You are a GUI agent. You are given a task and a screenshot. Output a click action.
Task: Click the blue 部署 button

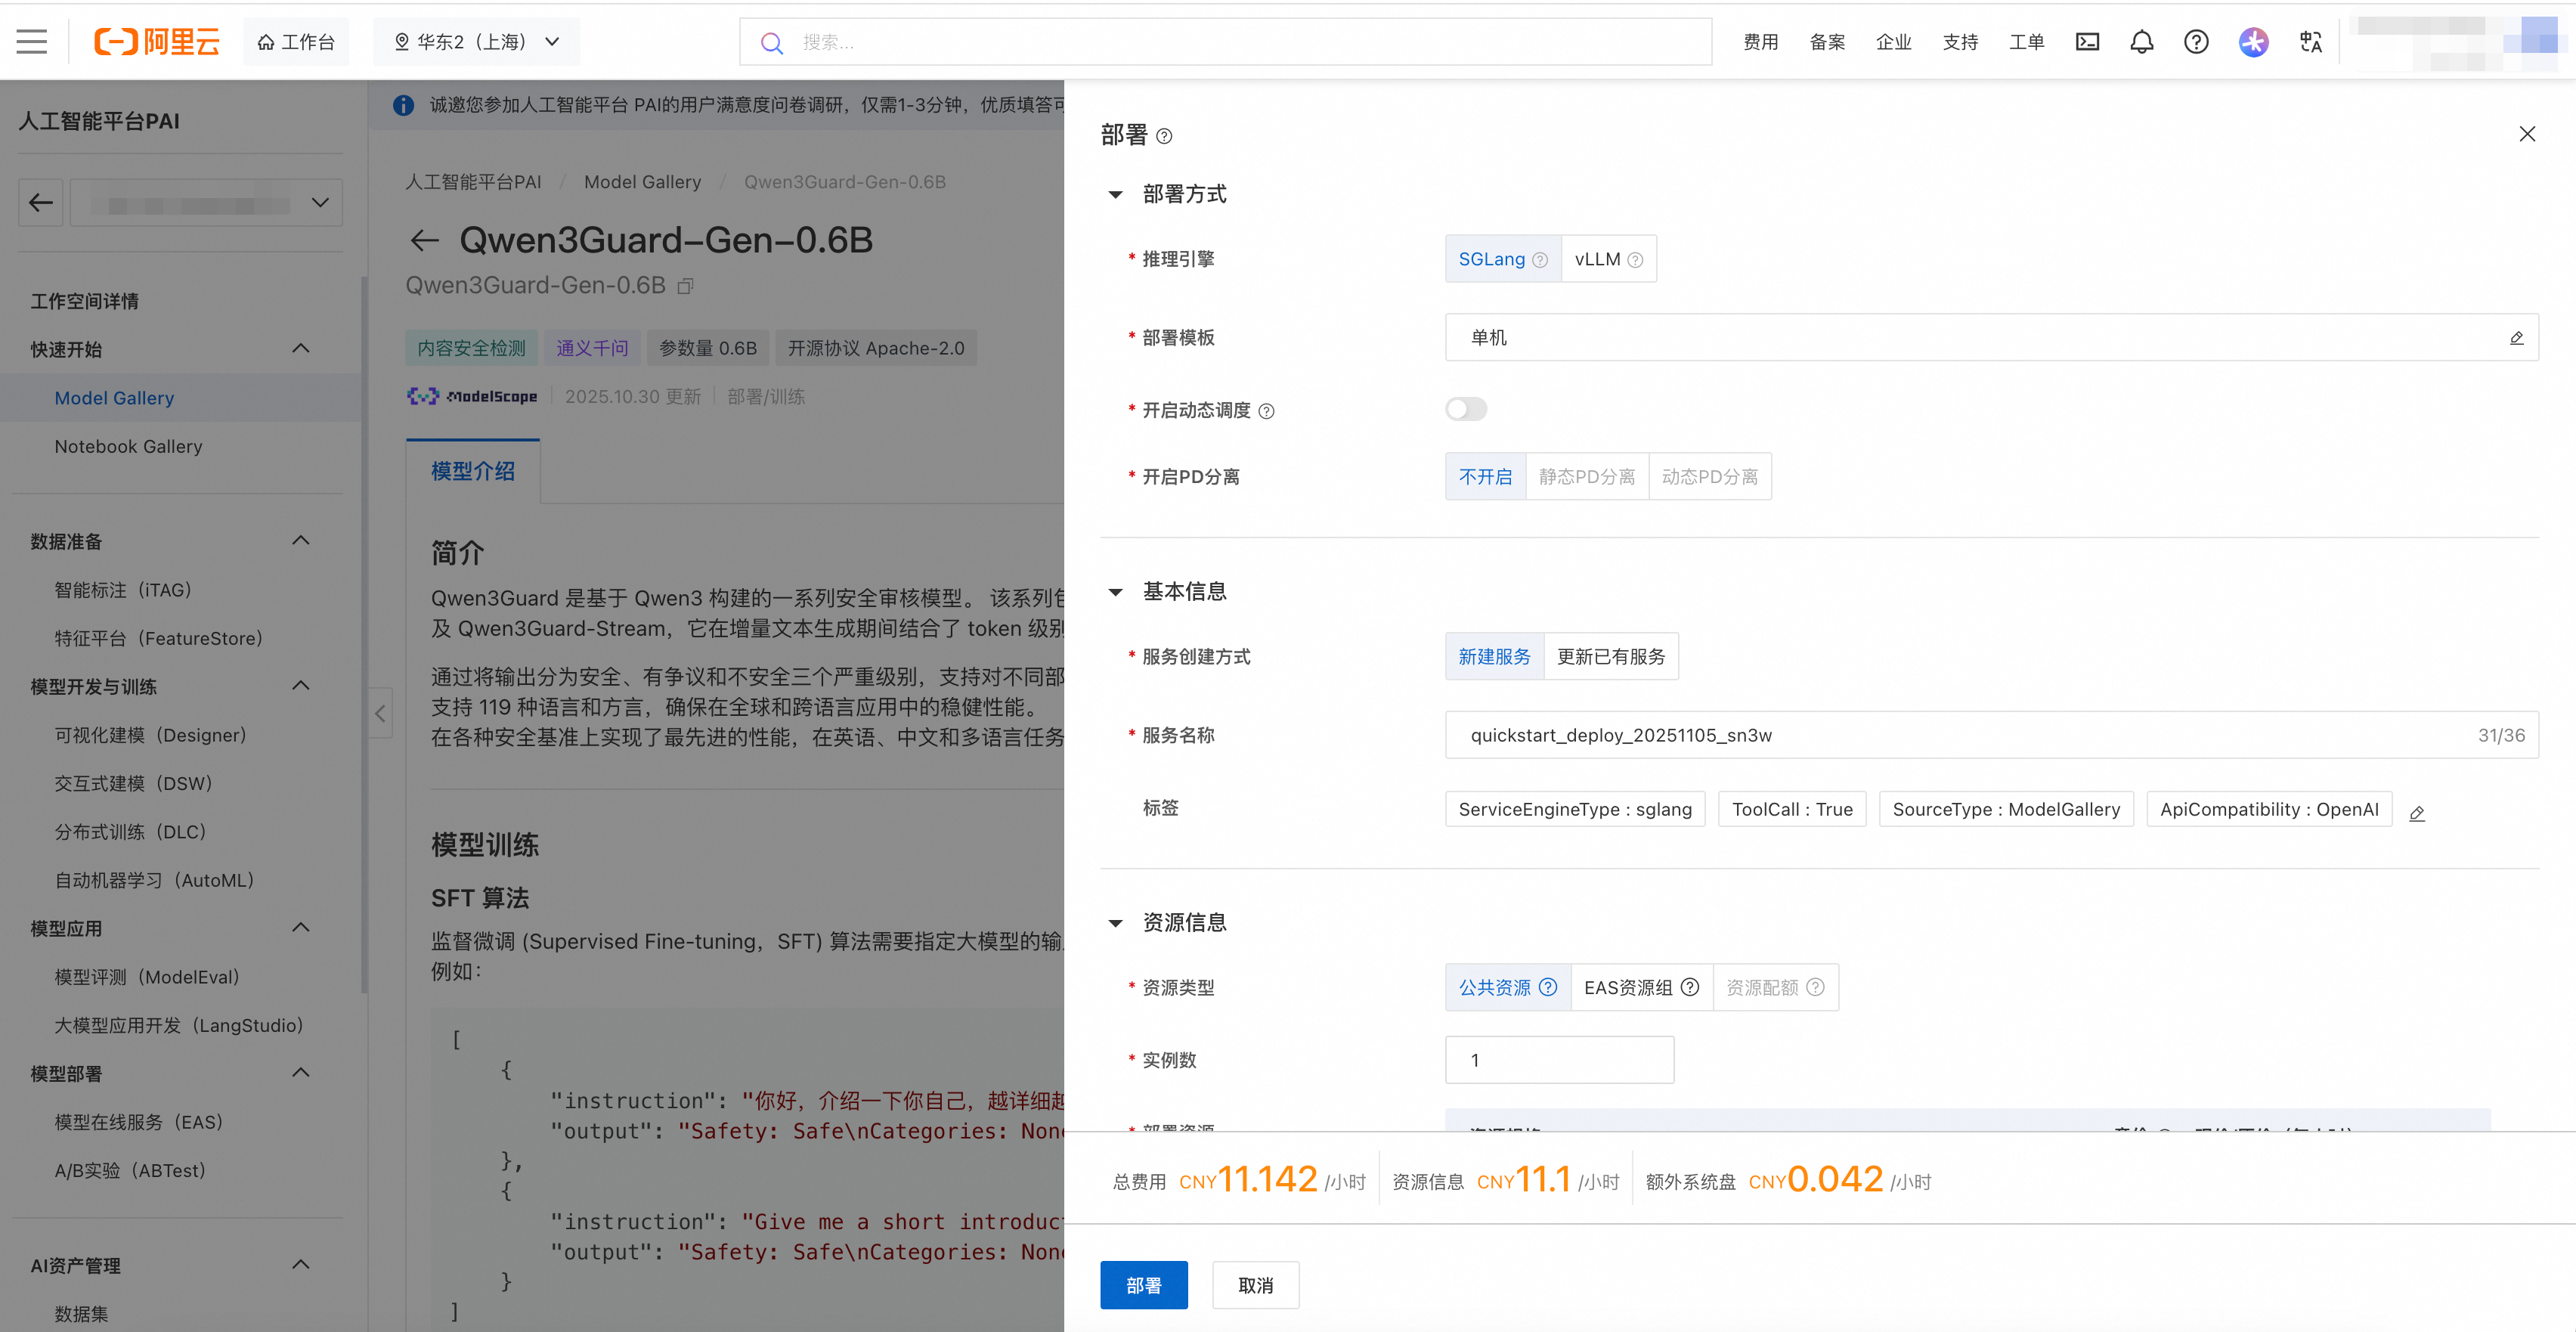pyautogui.click(x=1143, y=1285)
